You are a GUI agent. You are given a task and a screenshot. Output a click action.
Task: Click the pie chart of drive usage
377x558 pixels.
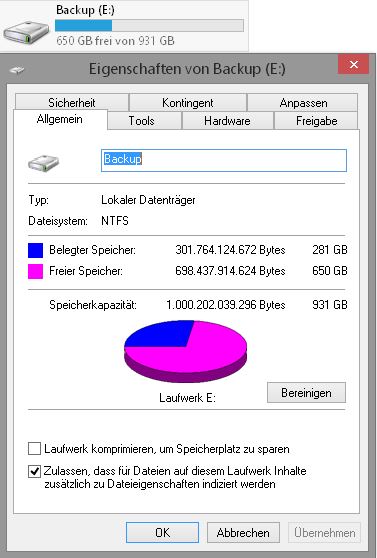pos(185,351)
